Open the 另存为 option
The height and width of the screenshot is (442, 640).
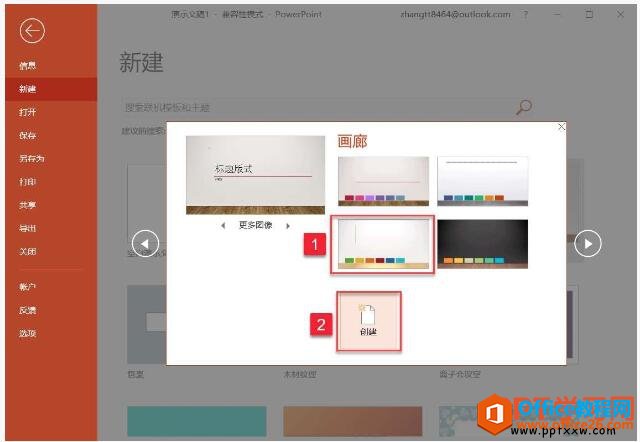click(x=31, y=158)
